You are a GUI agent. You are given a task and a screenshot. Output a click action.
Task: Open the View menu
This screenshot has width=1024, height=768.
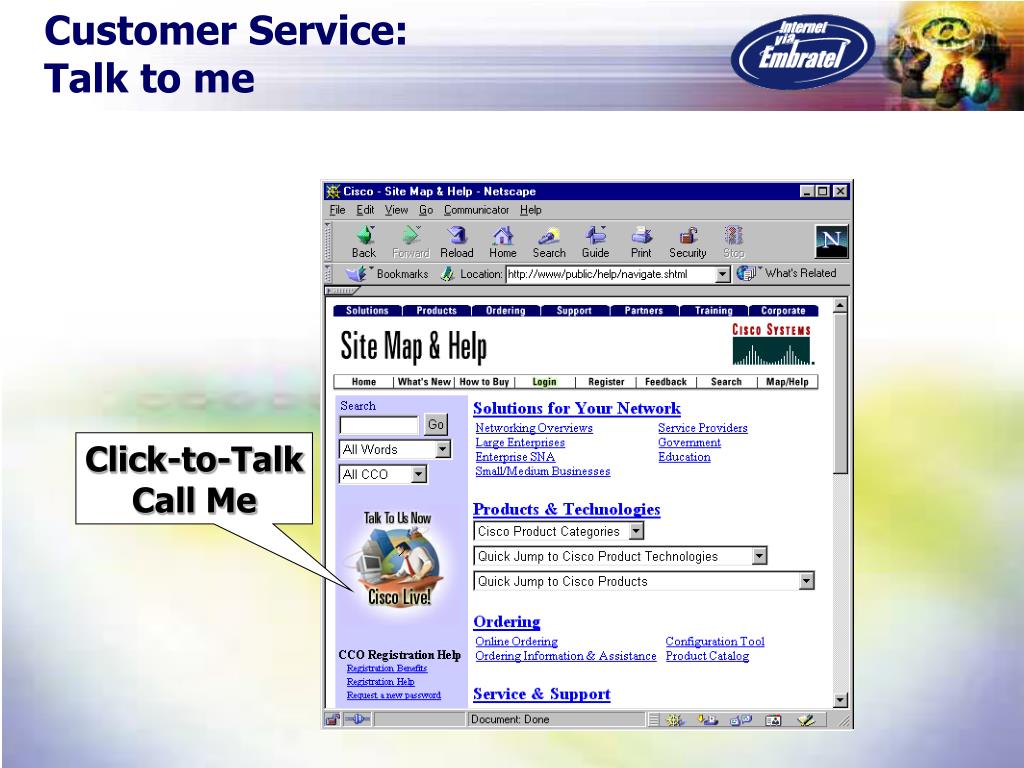(396, 210)
